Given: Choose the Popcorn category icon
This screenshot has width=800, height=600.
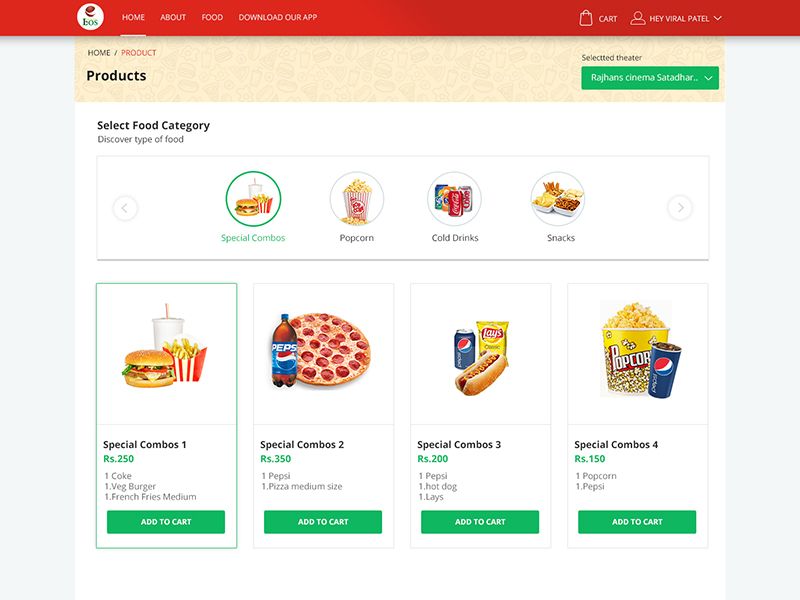Looking at the screenshot, I should (x=357, y=199).
